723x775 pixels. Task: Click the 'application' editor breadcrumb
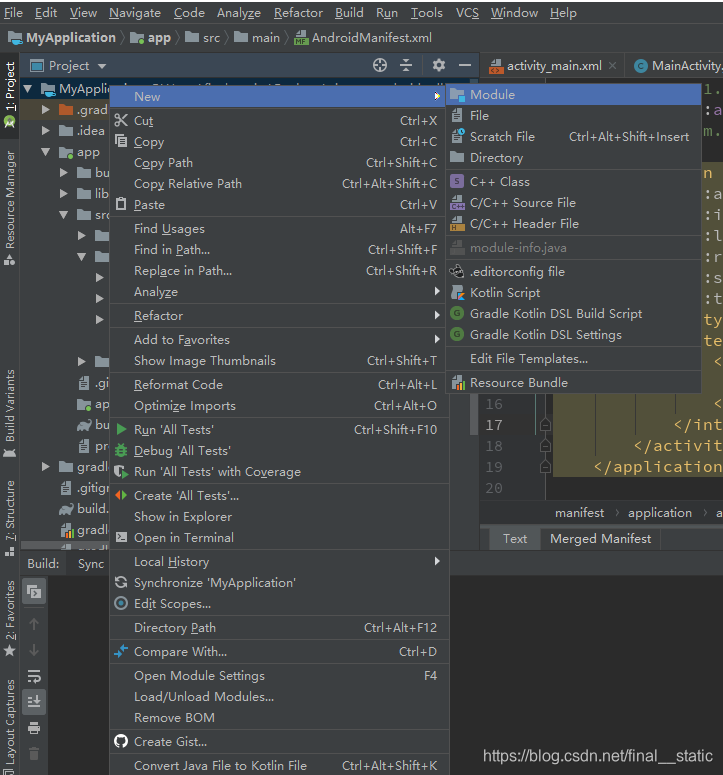click(x=660, y=513)
